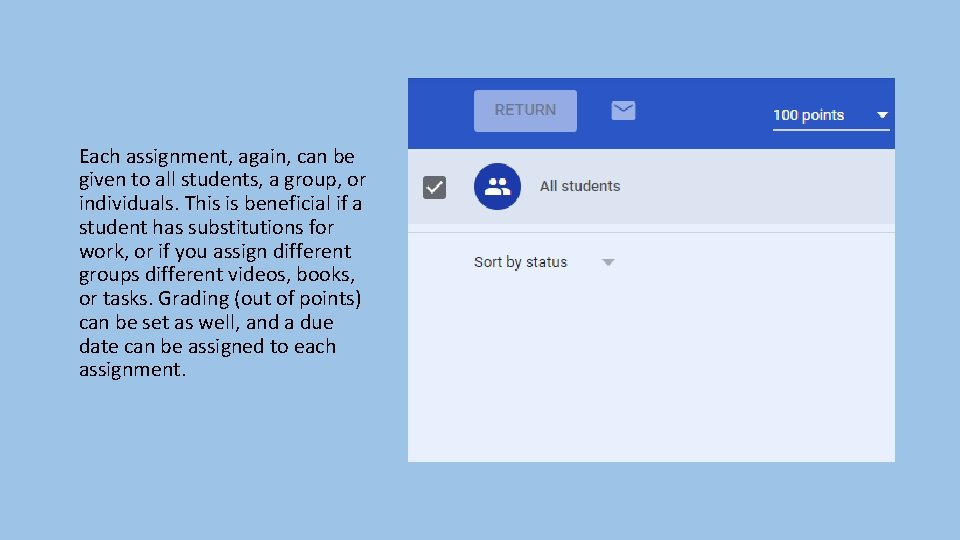This screenshot has width=960, height=540.
Task: Expand the Sort by status dropdown
Action: pos(544,262)
